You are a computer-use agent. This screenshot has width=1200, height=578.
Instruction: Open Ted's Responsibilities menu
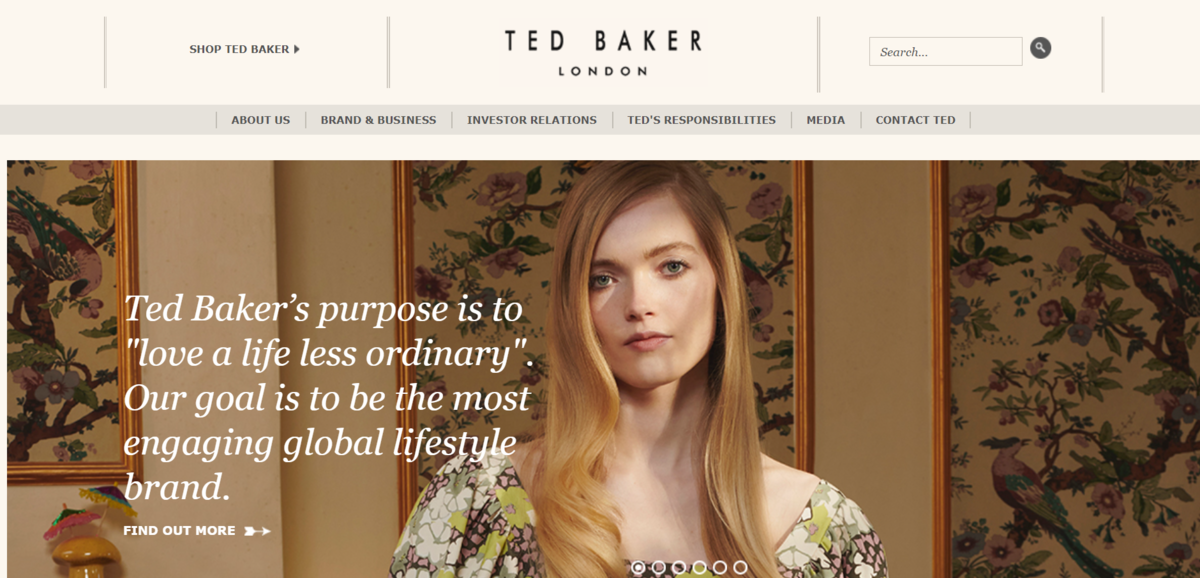702,120
